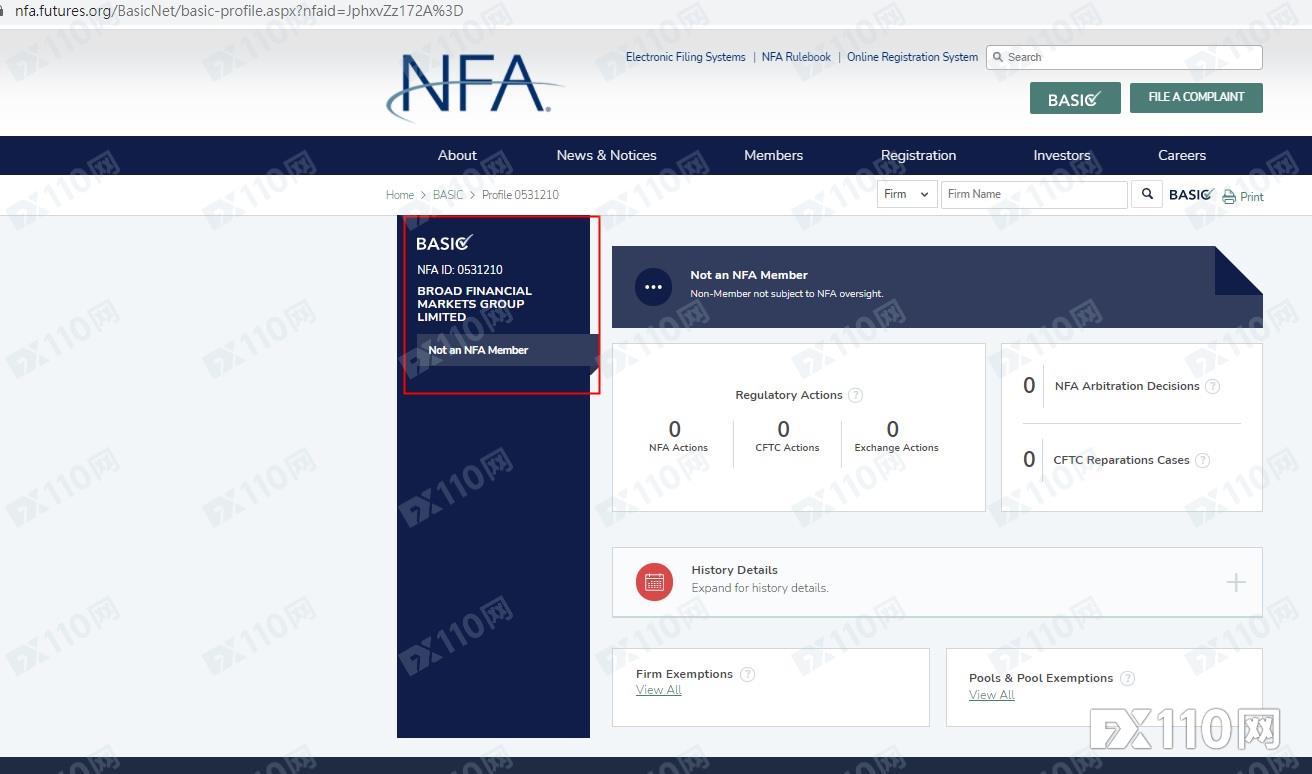Open the News & Notices menu
The width and height of the screenshot is (1312, 774).
pyautogui.click(x=606, y=155)
